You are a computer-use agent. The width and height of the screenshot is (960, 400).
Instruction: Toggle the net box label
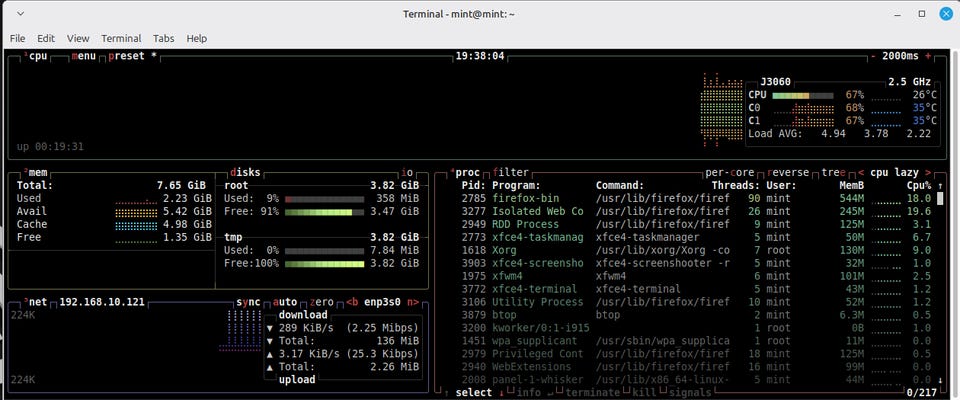click(36, 302)
